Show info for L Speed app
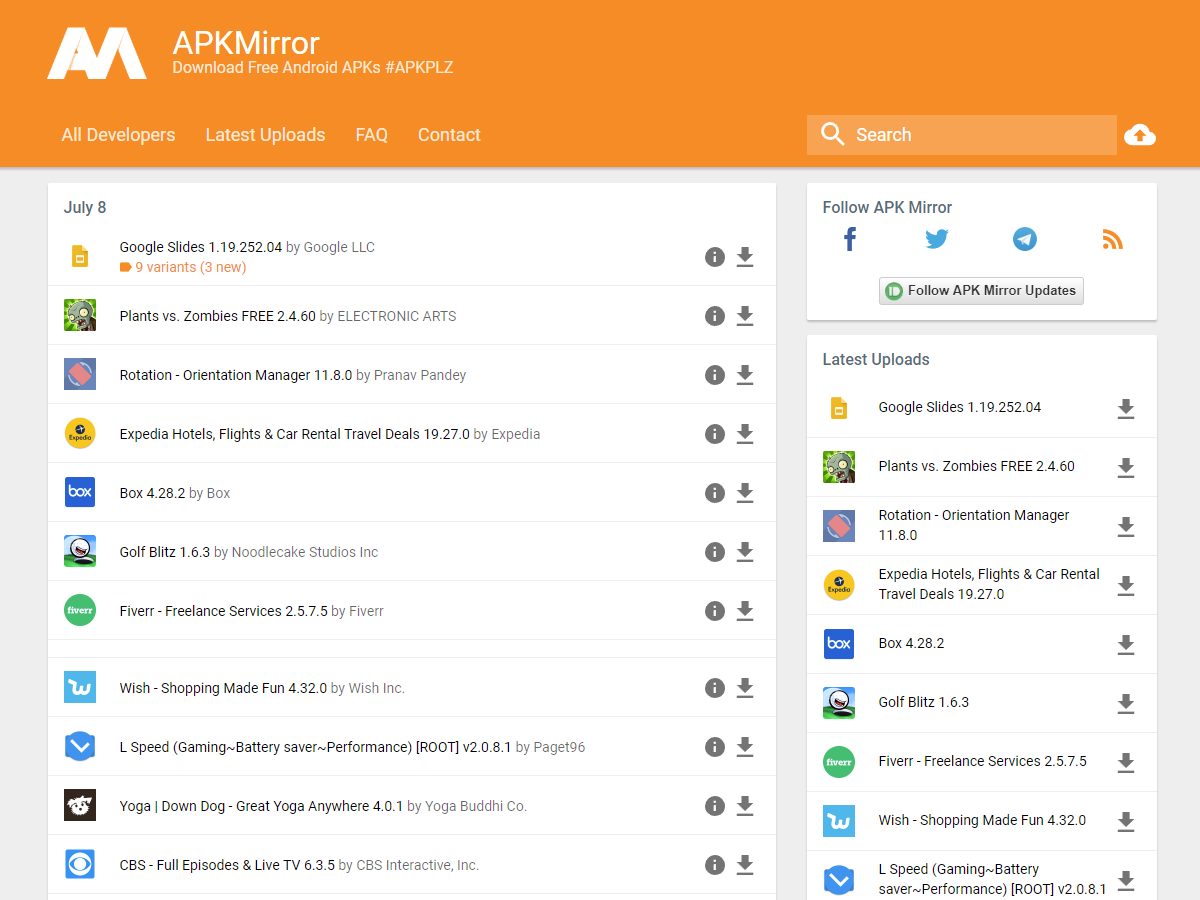Screen dimensions: 1200x900 pyautogui.click(x=715, y=747)
